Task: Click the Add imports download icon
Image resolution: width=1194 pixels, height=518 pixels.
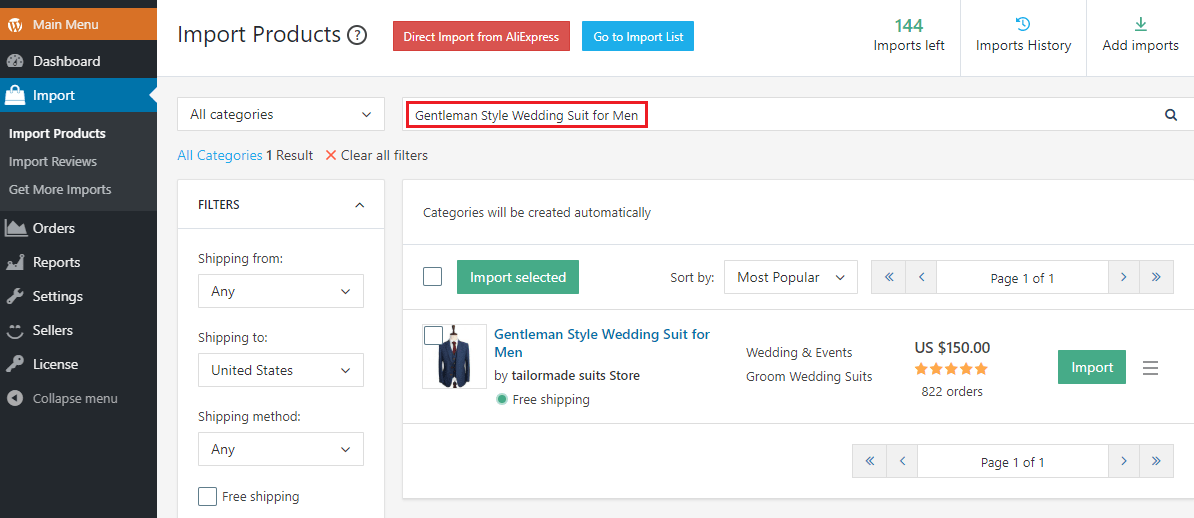Action: pyautogui.click(x=1140, y=25)
